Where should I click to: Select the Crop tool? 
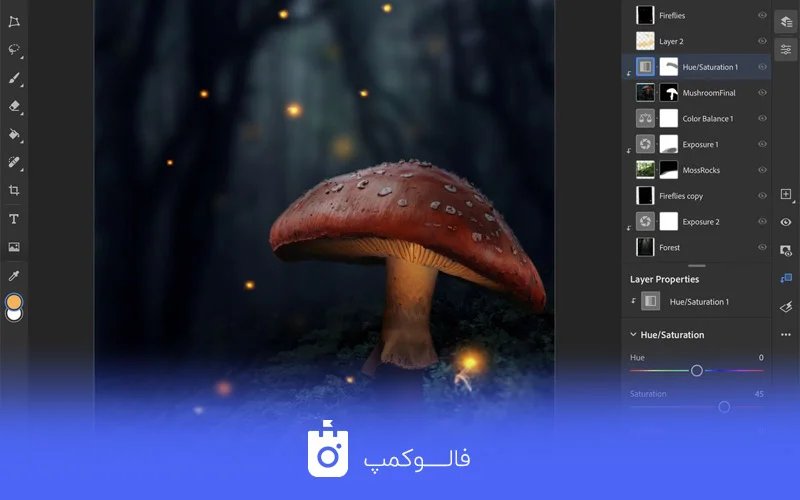point(14,190)
